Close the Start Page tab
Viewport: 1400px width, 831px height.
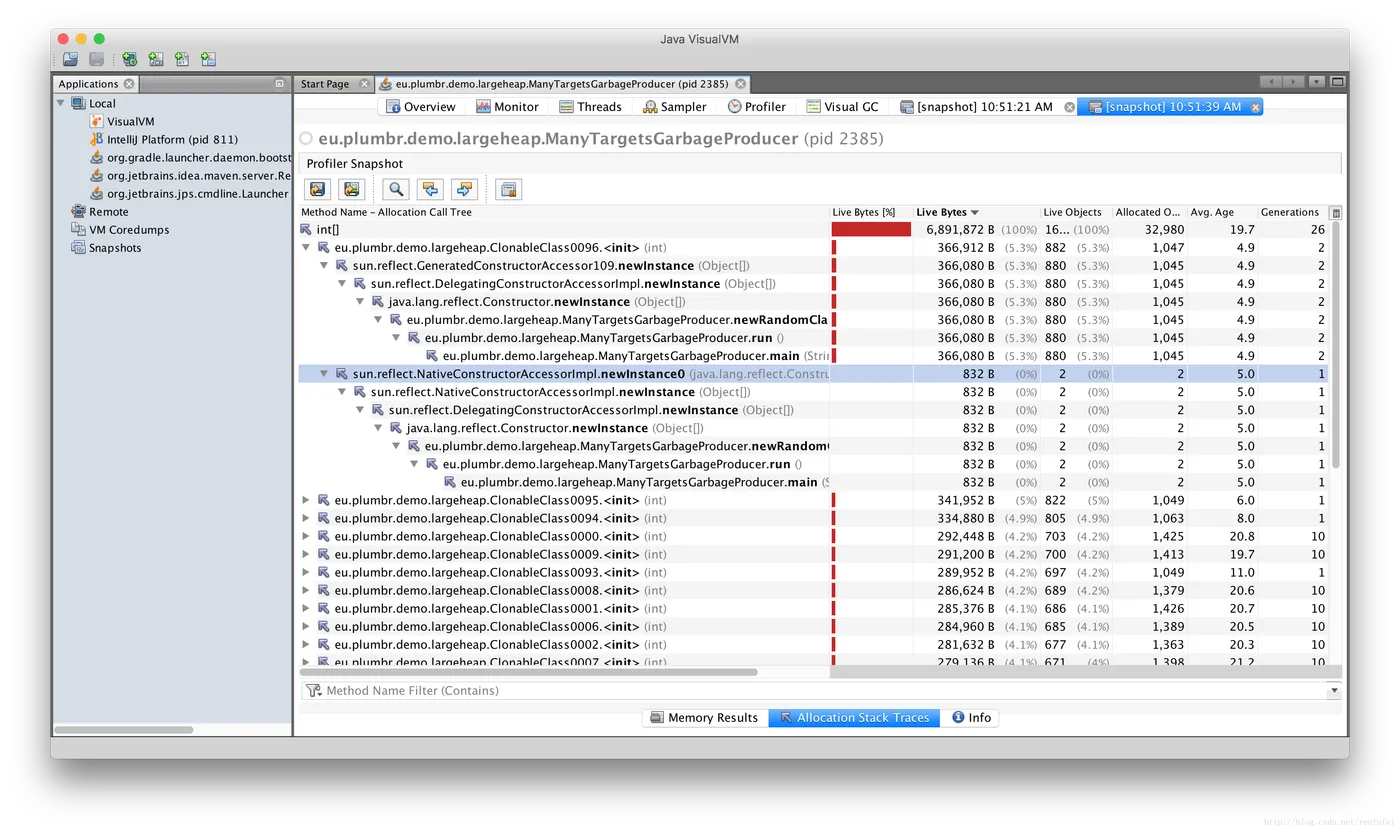coord(364,84)
